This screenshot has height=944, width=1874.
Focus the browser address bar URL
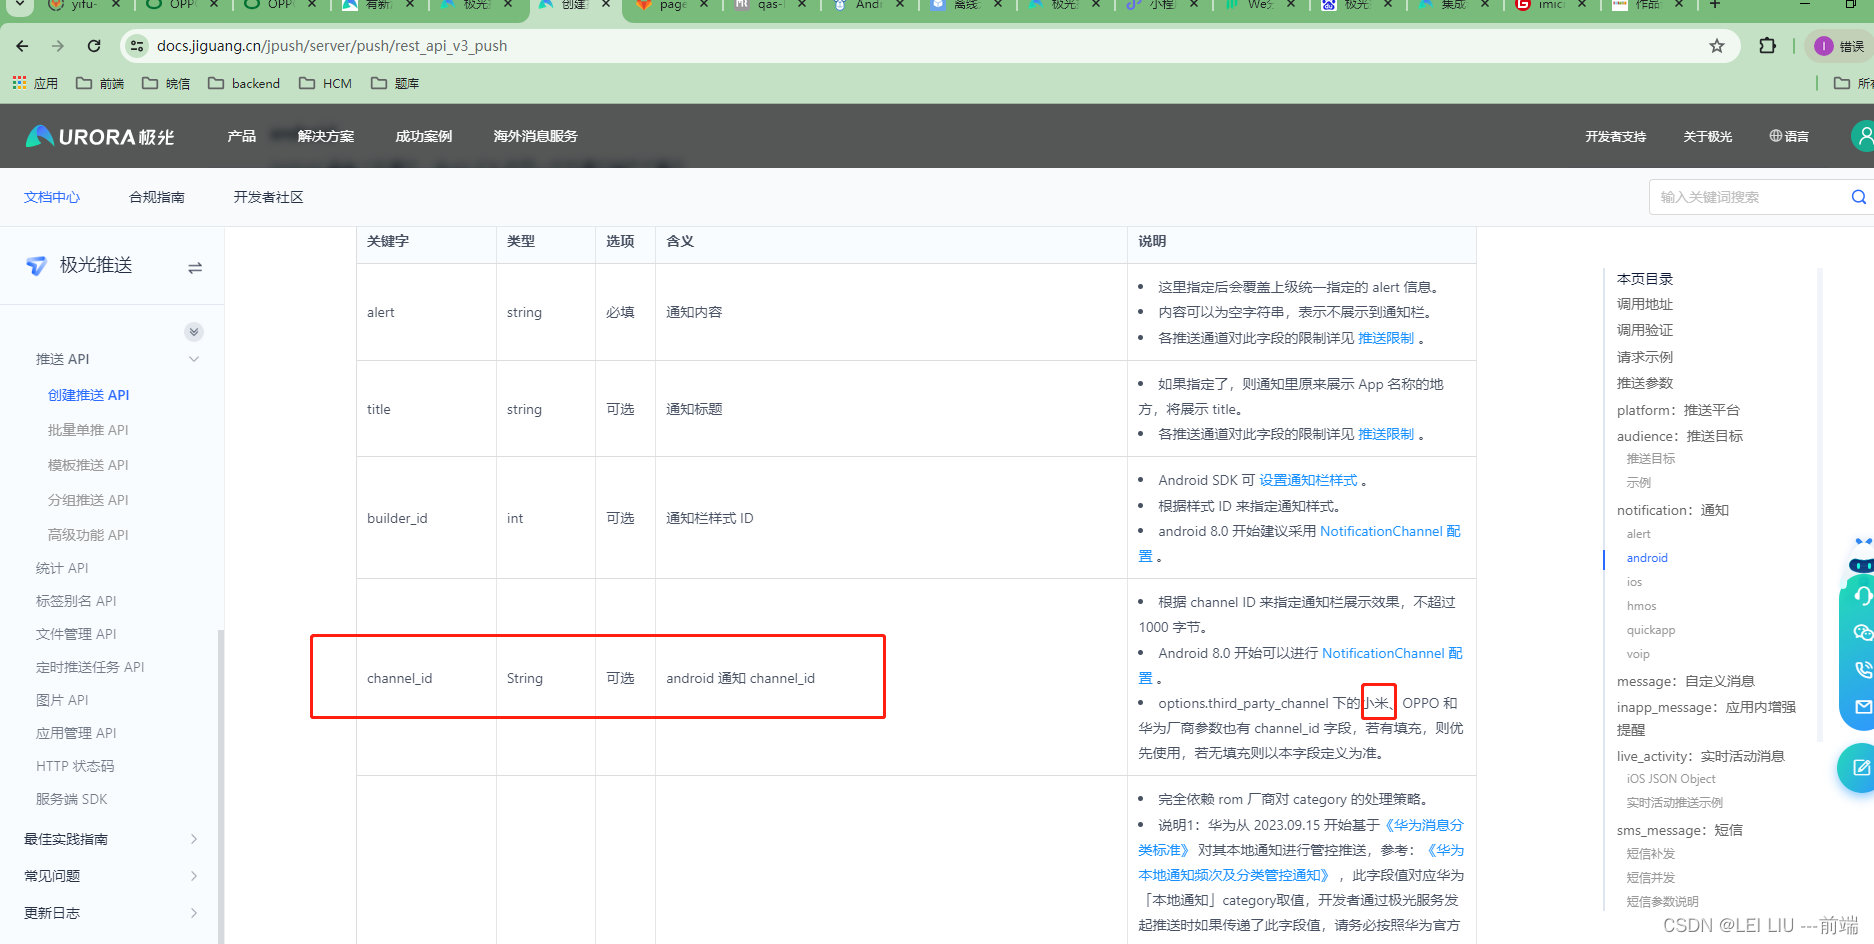tap(332, 46)
